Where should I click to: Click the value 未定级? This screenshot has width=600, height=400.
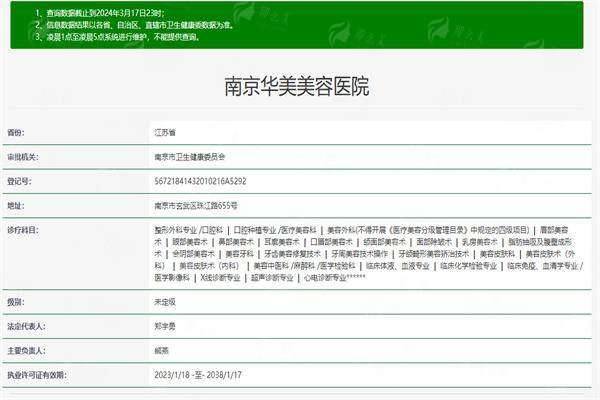pos(165,302)
